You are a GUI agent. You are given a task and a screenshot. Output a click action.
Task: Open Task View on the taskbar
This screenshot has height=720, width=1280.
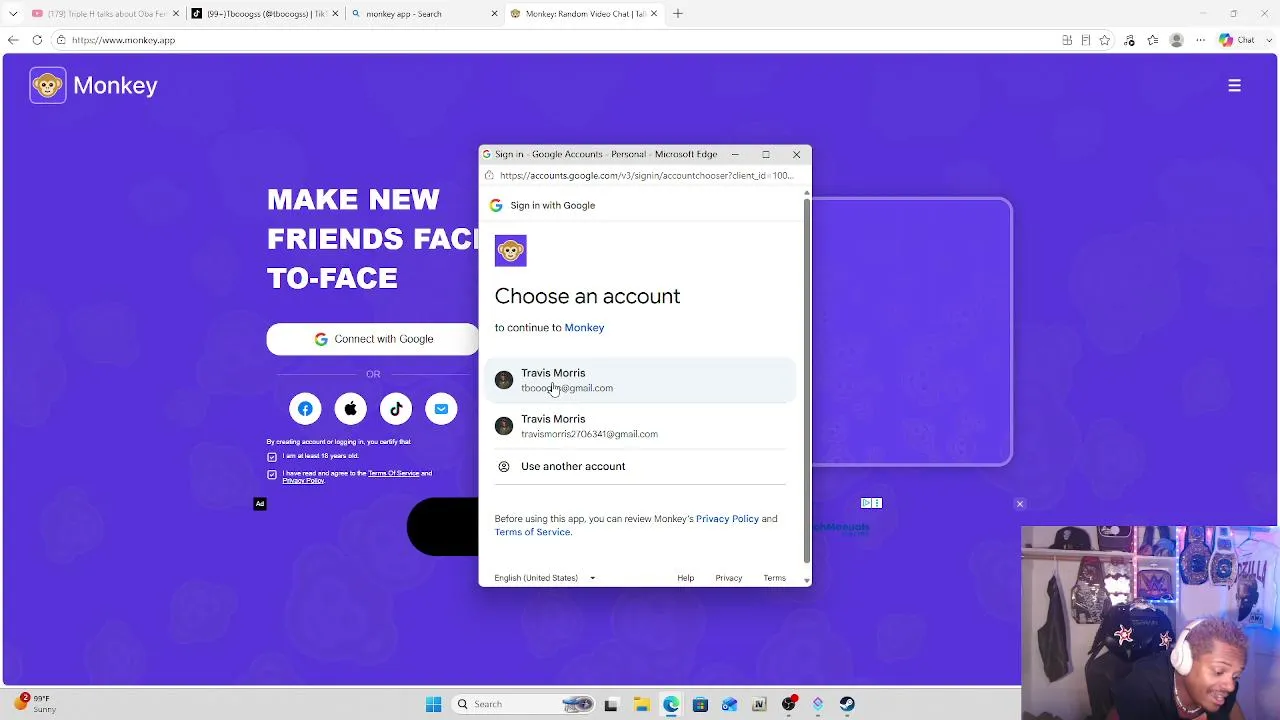[611, 705]
